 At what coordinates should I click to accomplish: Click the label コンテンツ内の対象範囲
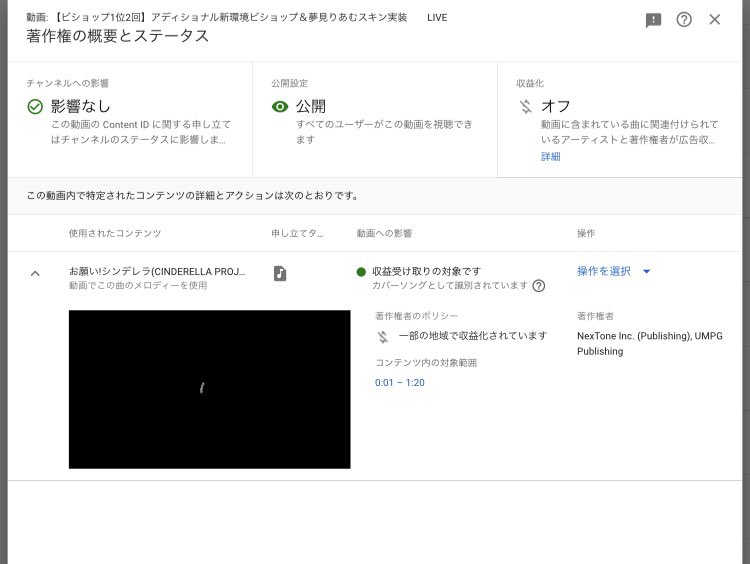point(426,363)
